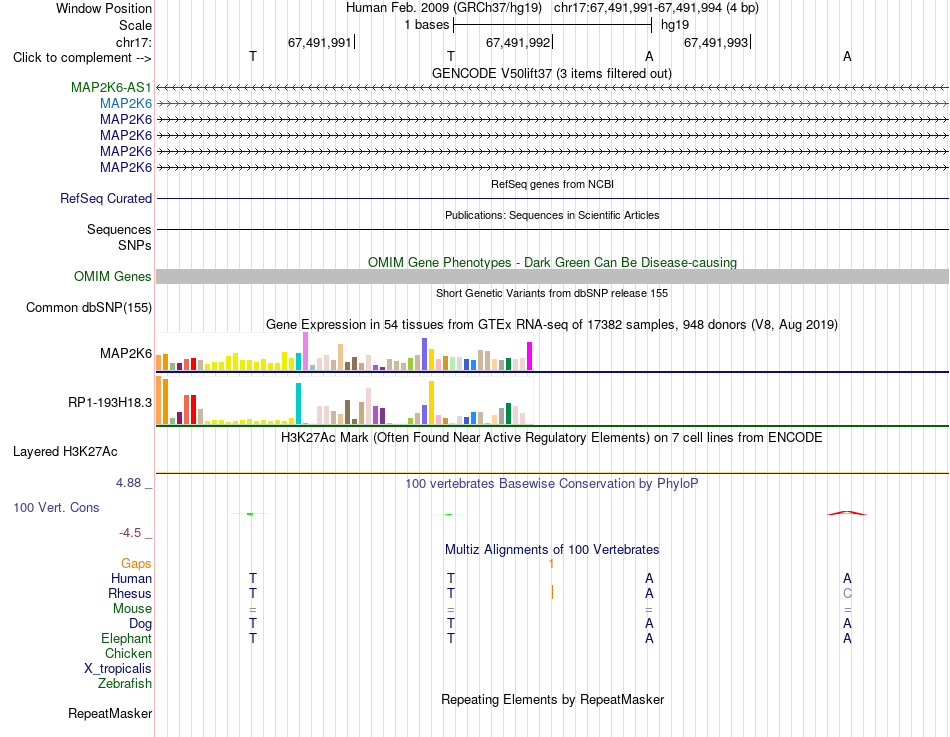Click the tall violet bar in MAP2K6 chart
Image resolution: width=950 pixels, height=737 pixels.
point(305,351)
